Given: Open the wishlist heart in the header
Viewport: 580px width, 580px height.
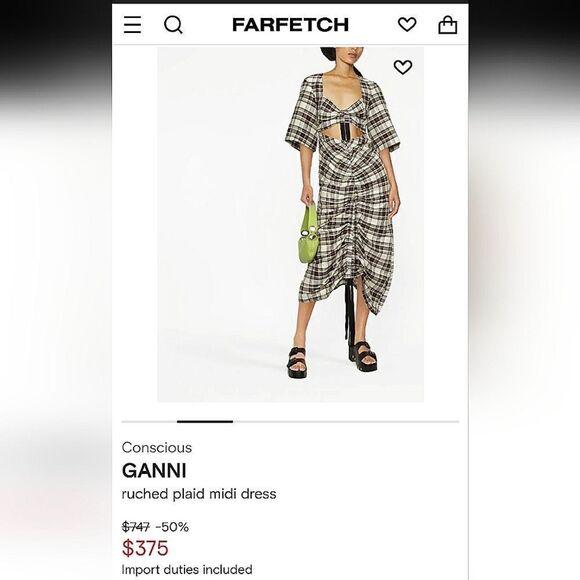Looking at the screenshot, I should click(407, 25).
